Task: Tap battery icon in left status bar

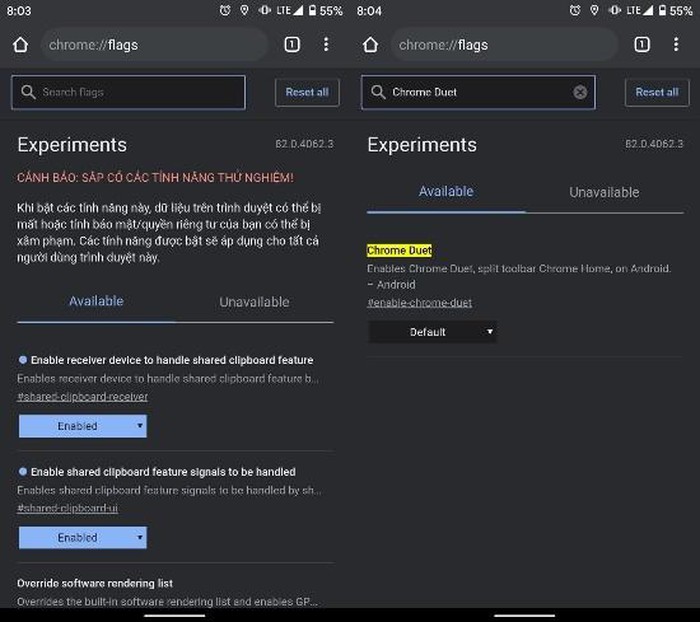Action: 312,10
